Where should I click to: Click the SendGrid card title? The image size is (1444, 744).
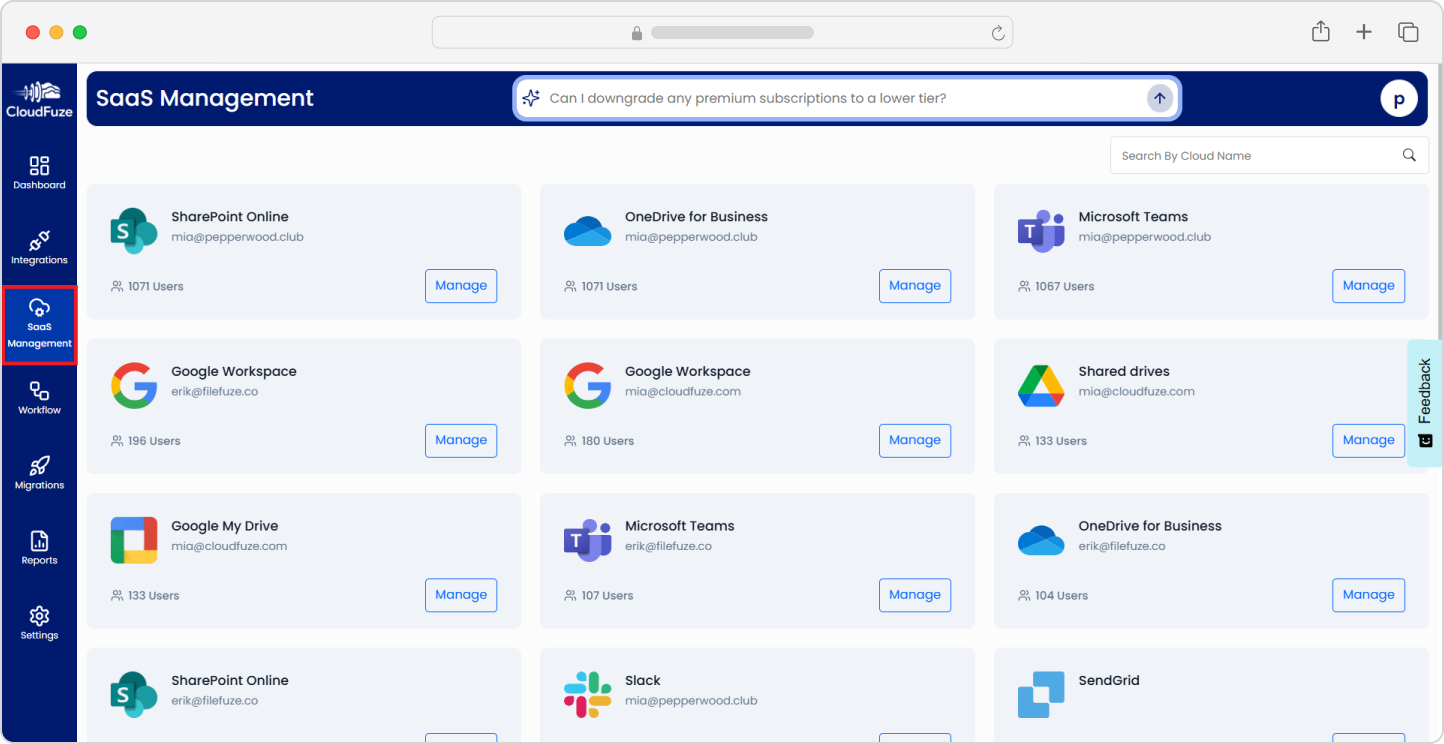click(1109, 680)
